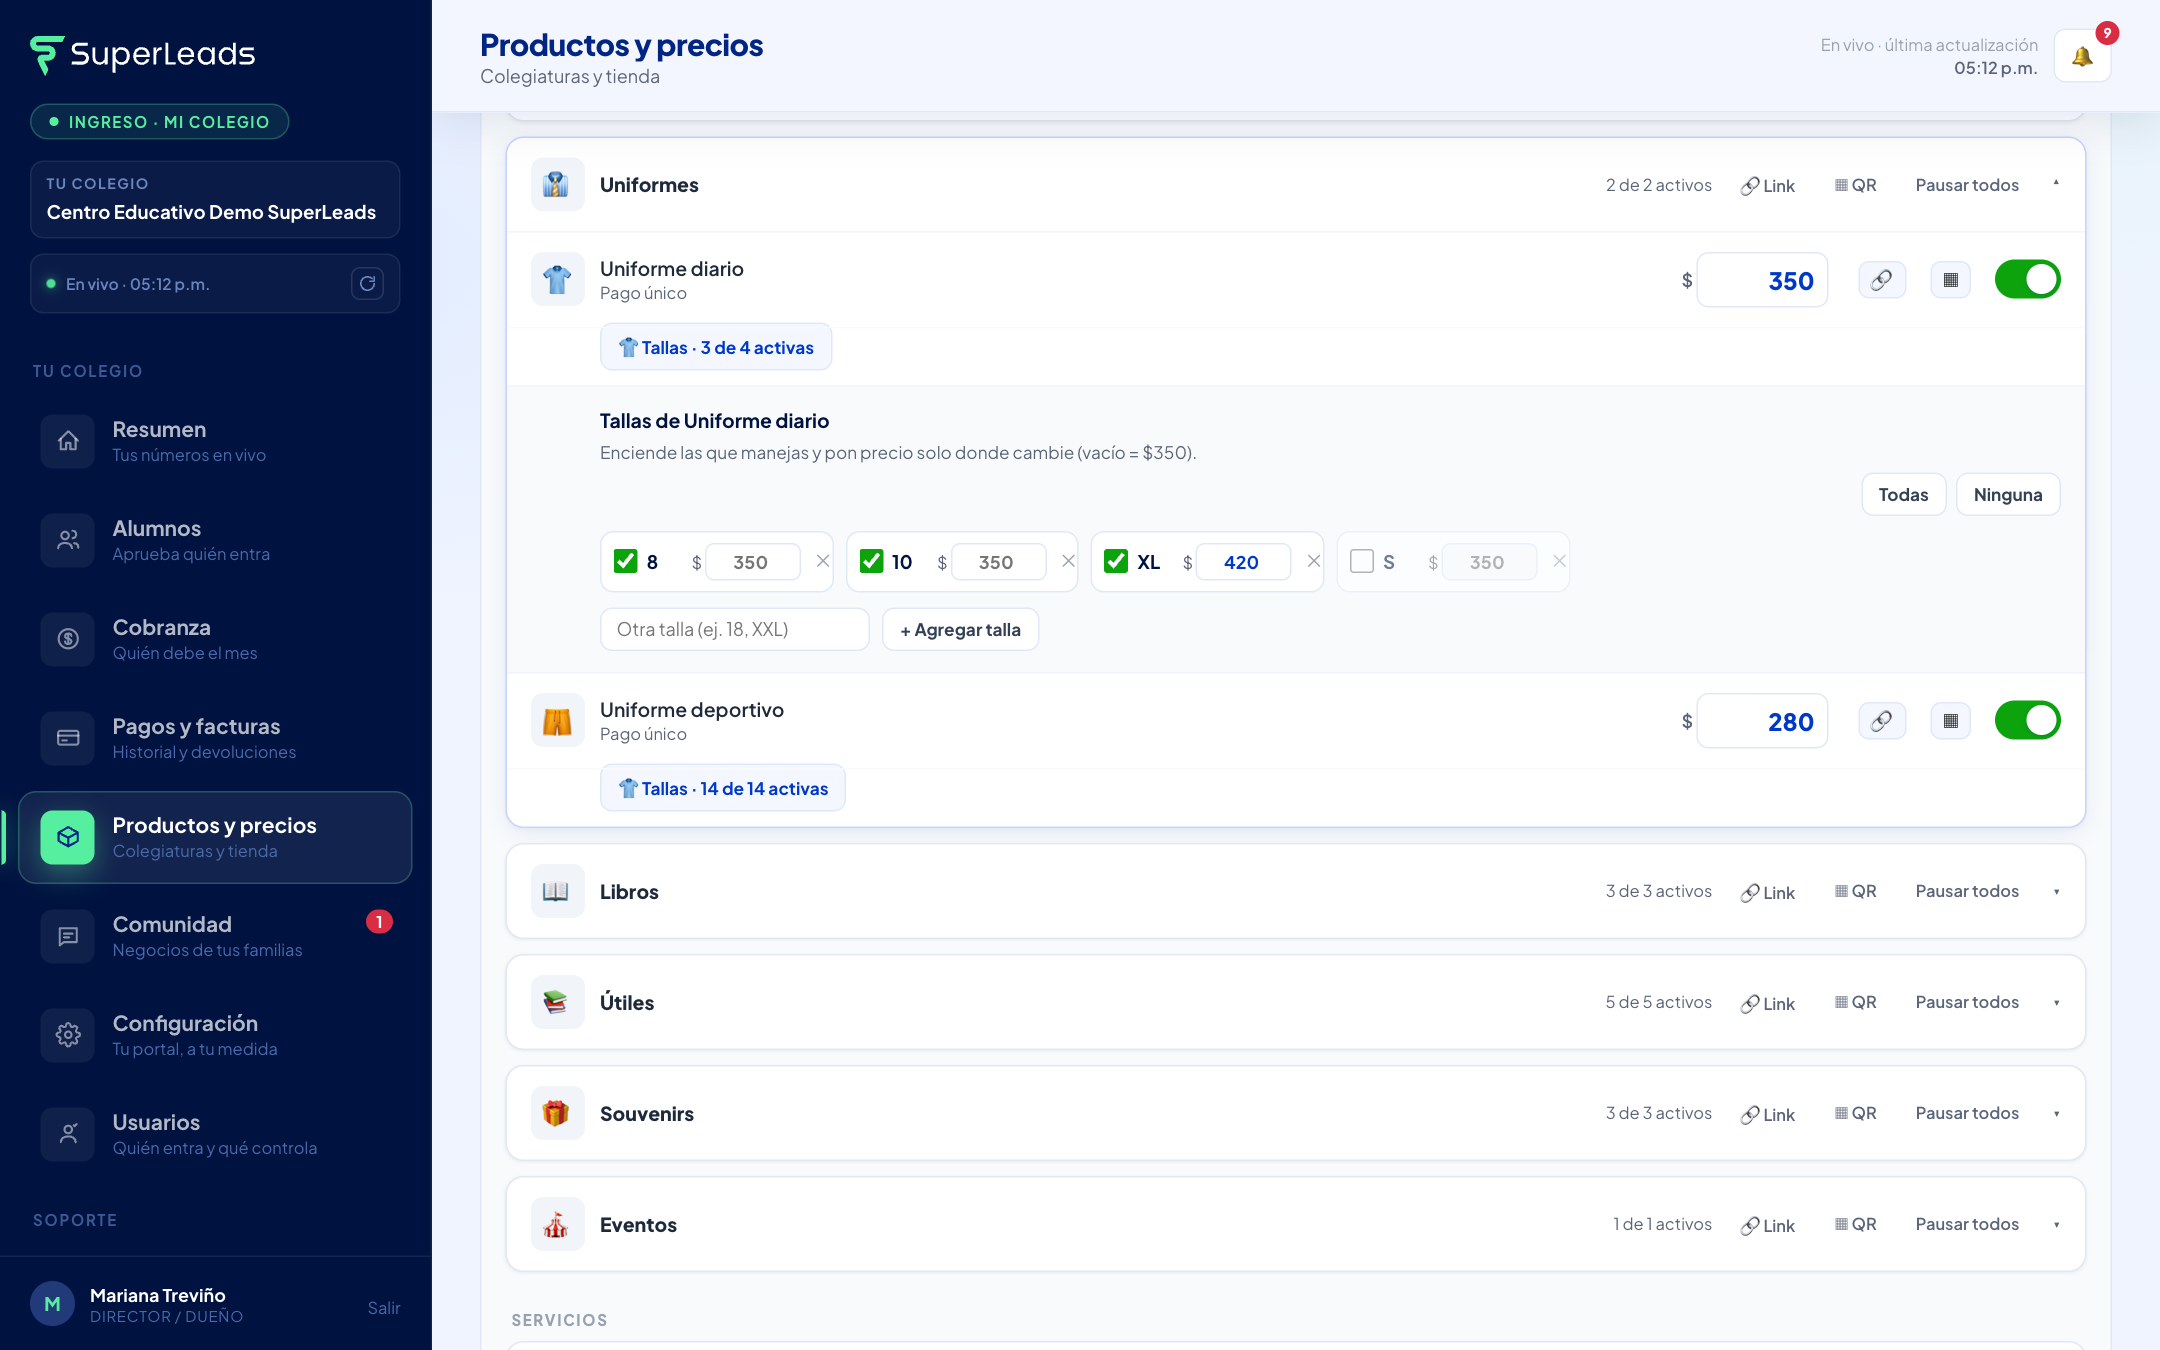This screenshot has height=1350, width=2160.
Task: Click the XL price field showing 420
Action: (1243, 562)
